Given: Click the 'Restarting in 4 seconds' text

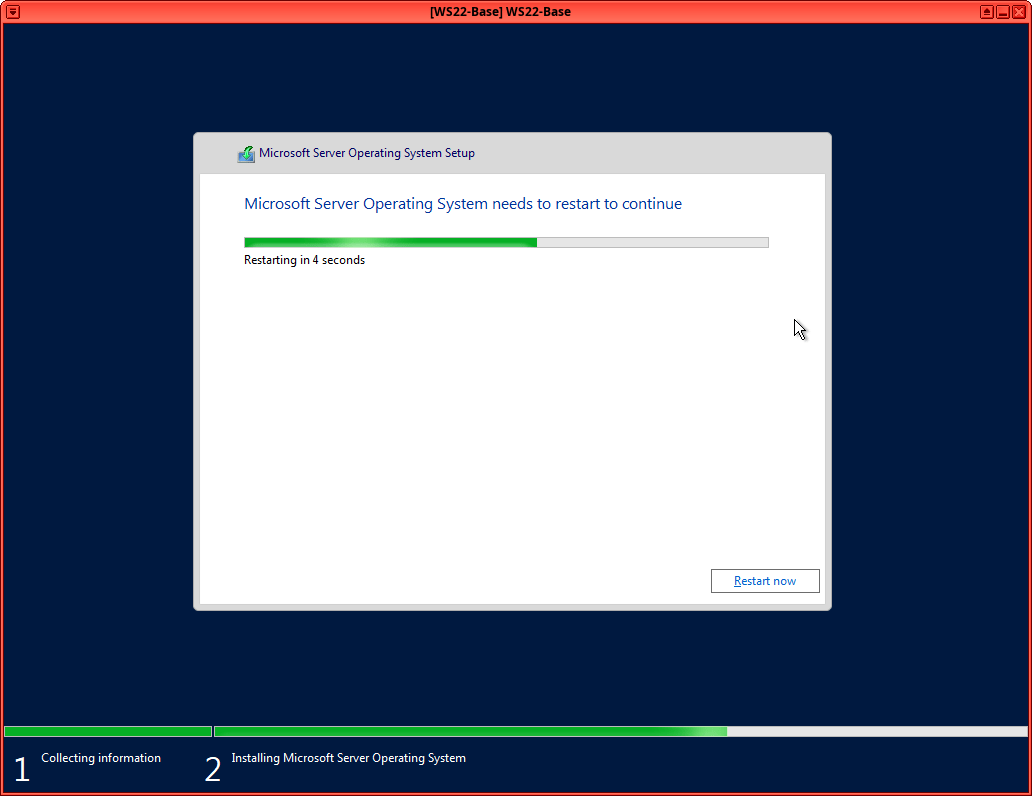Looking at the screenshot, I should point(304,260).
